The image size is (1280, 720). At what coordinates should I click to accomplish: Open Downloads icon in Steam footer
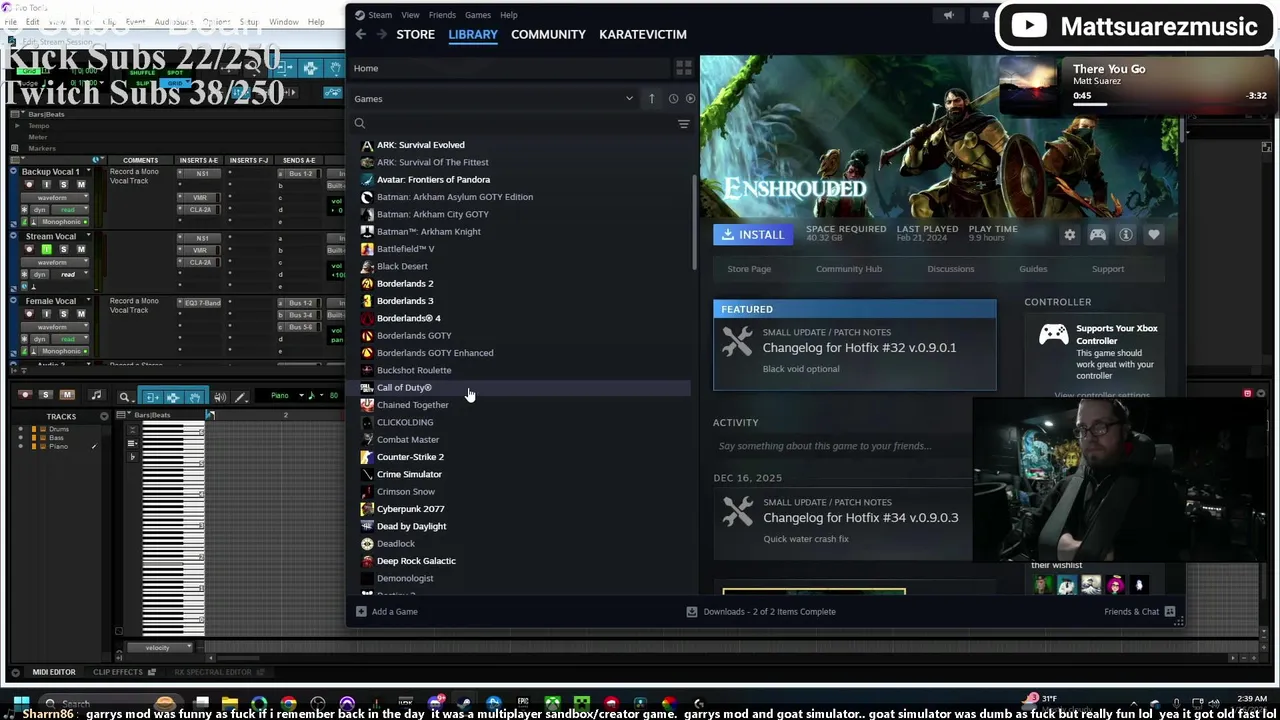692,611
